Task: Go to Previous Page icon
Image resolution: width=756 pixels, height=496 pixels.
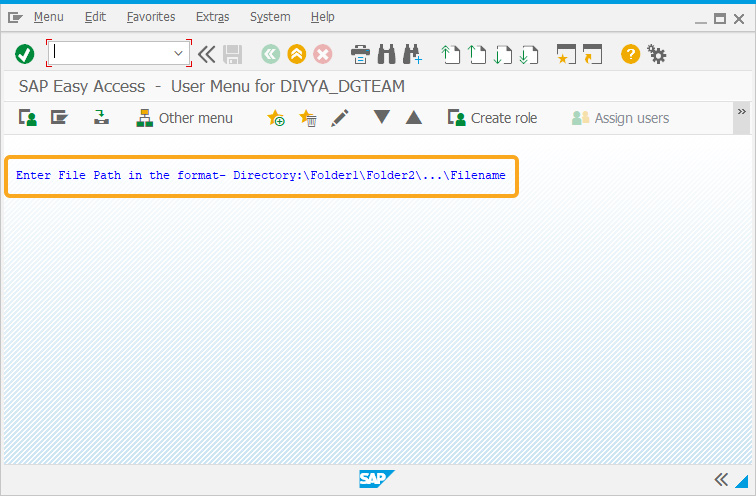Action: click(x=477, y=54)
